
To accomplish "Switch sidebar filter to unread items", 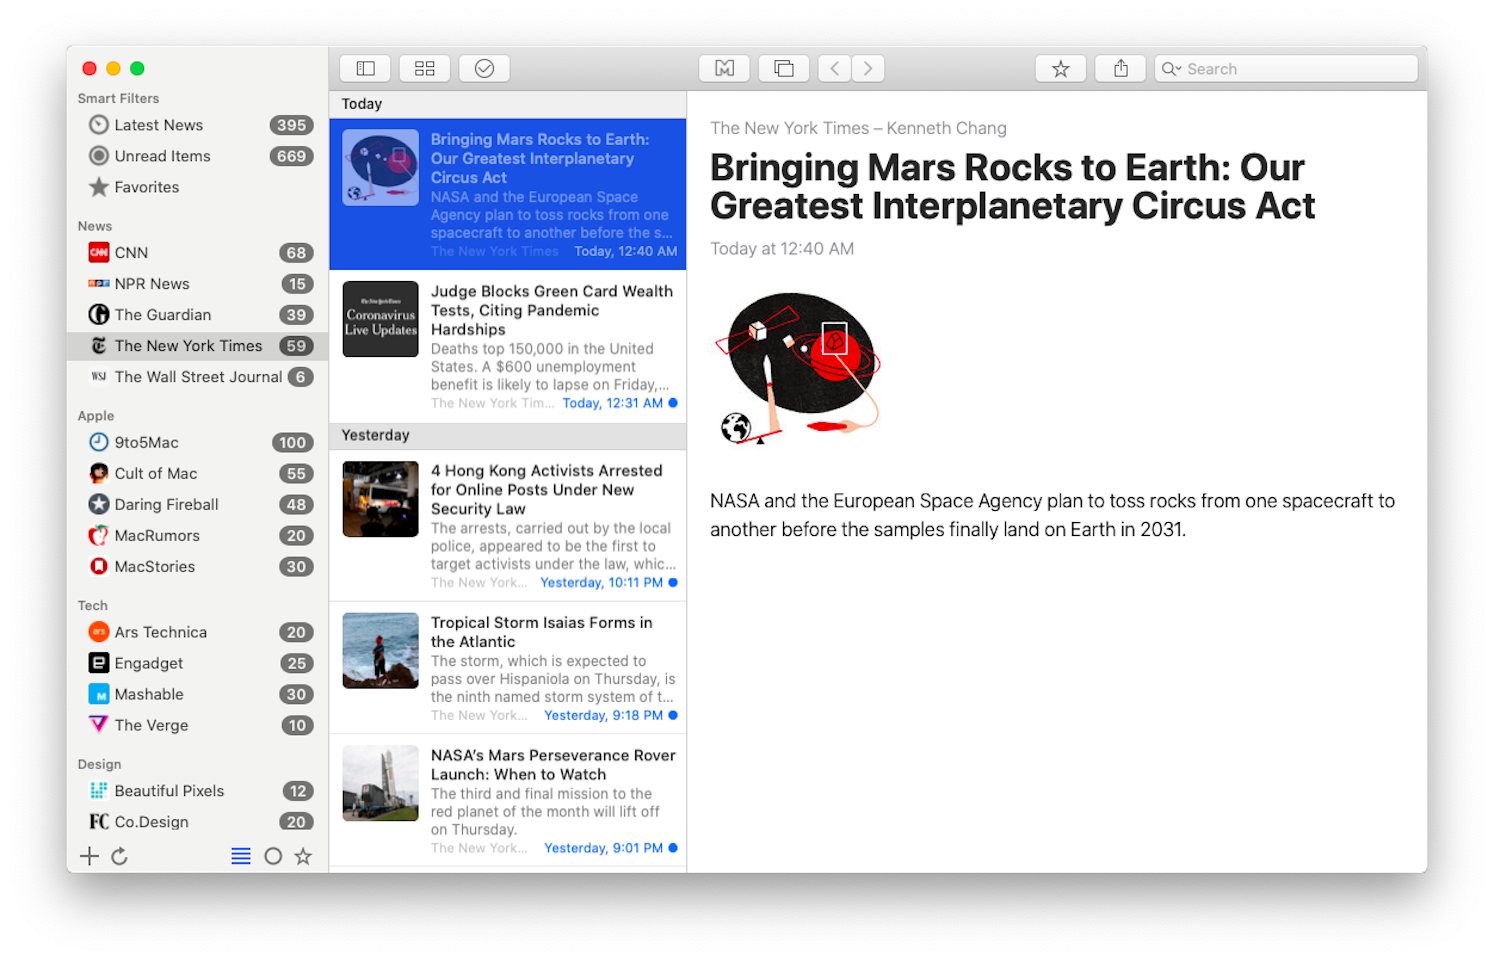I will point(272,856).
